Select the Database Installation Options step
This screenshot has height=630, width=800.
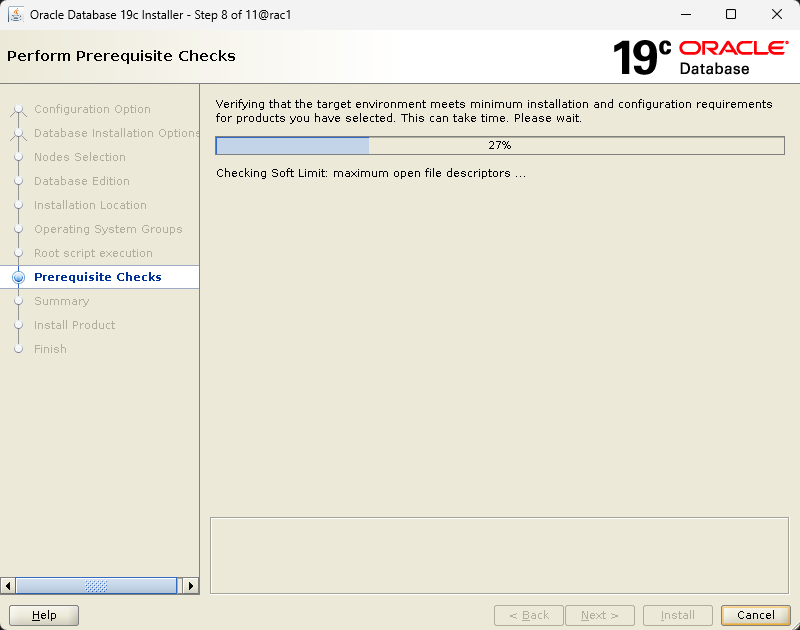(117, 133)
